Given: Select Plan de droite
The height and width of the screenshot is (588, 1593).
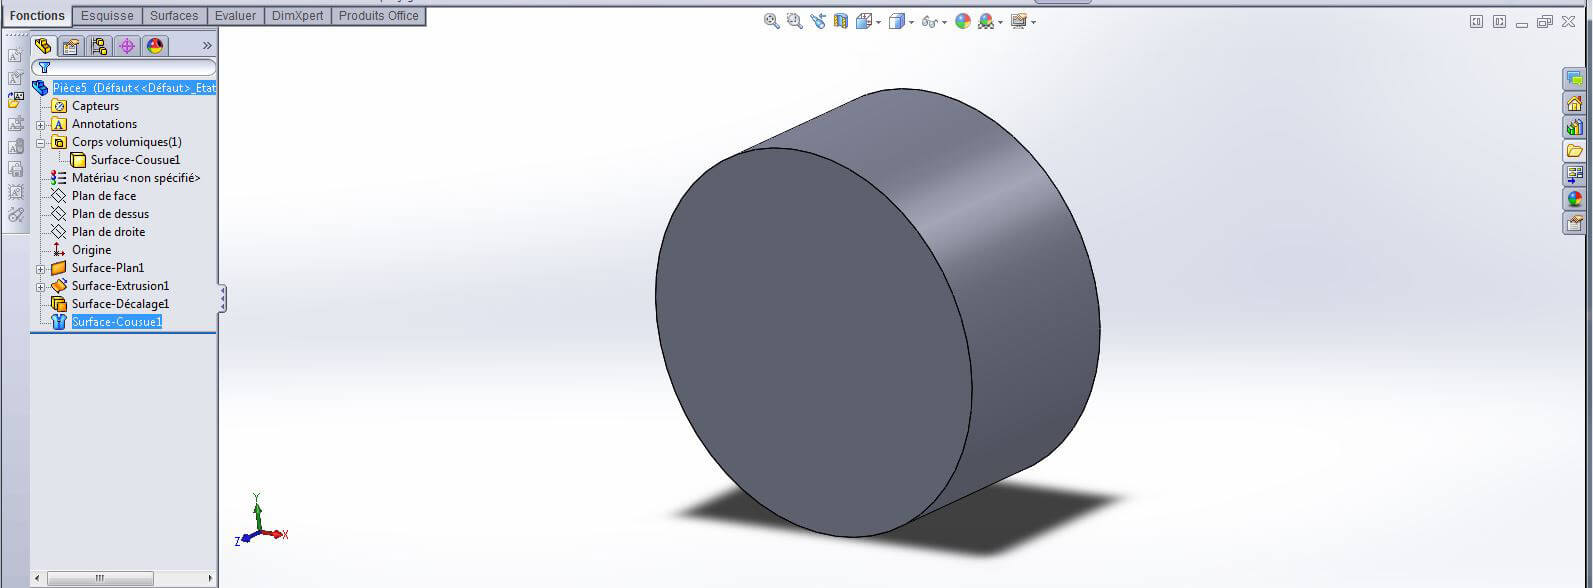Looking at the screenshot, I should point(108,232).
